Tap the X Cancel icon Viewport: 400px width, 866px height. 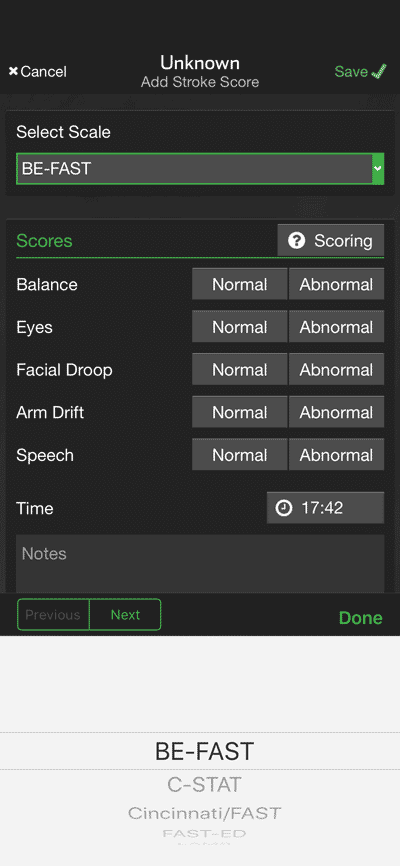(13, 72)
